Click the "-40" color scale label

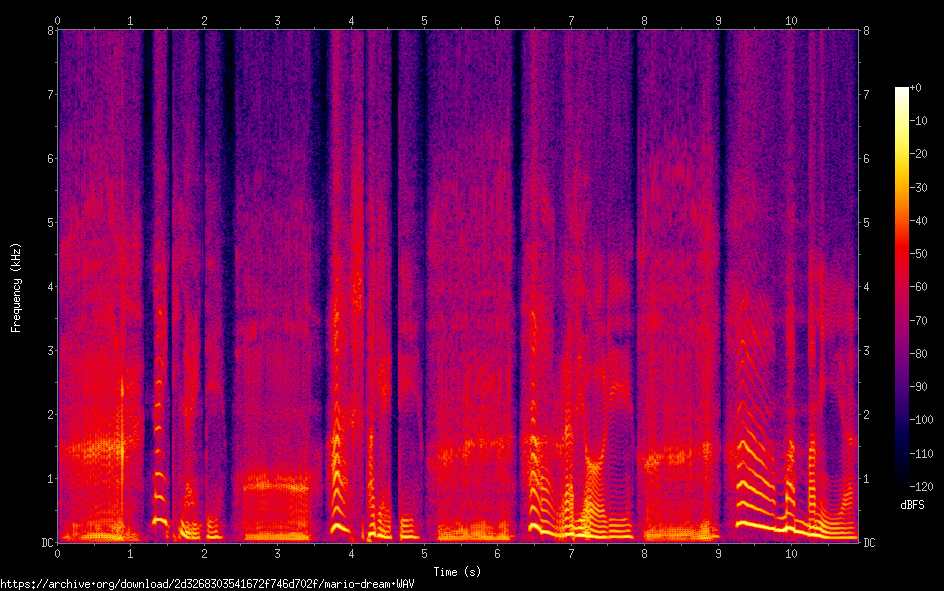[918, 221]
